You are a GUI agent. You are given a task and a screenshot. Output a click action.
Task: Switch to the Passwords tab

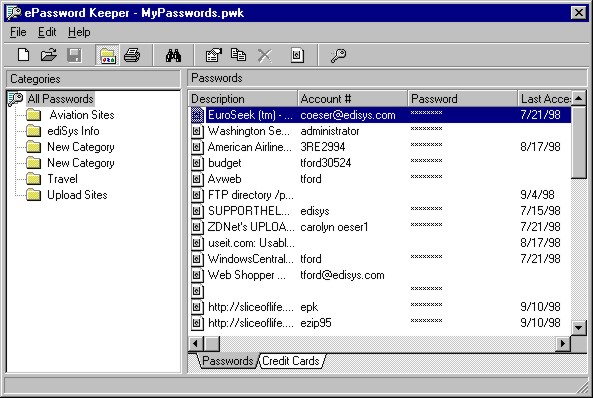(227, 361)
